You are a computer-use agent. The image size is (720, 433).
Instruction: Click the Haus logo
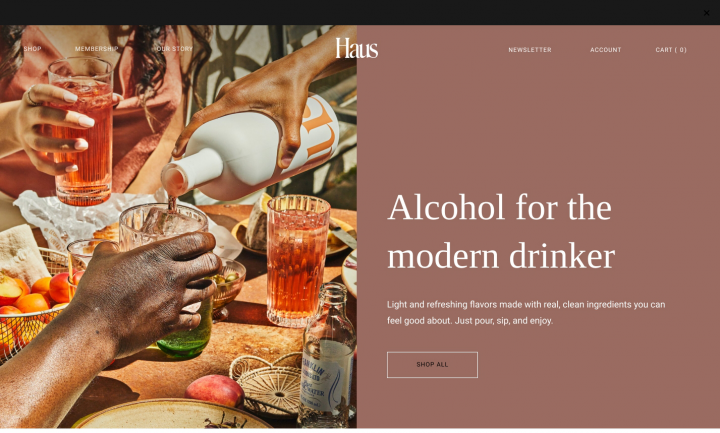pyautogui.click(x=357, y=48)
